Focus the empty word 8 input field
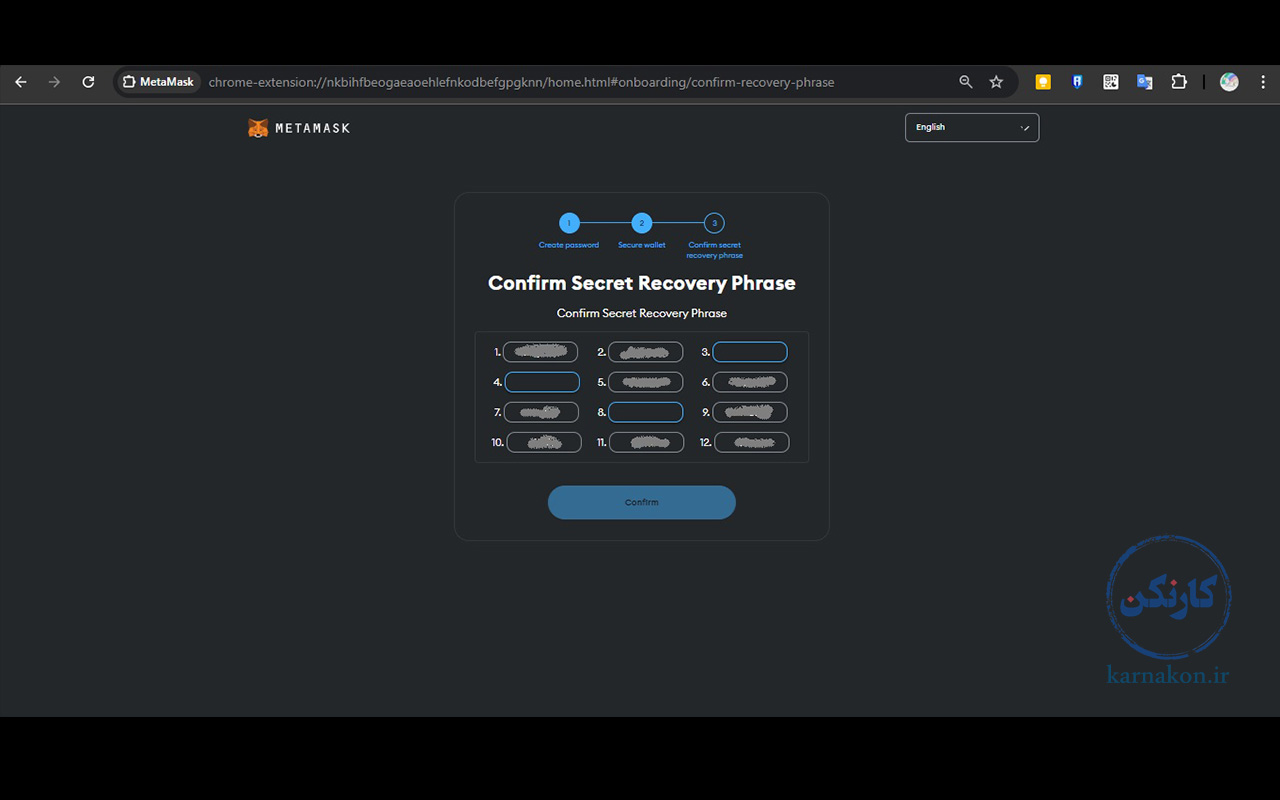 tap(646, 412)
